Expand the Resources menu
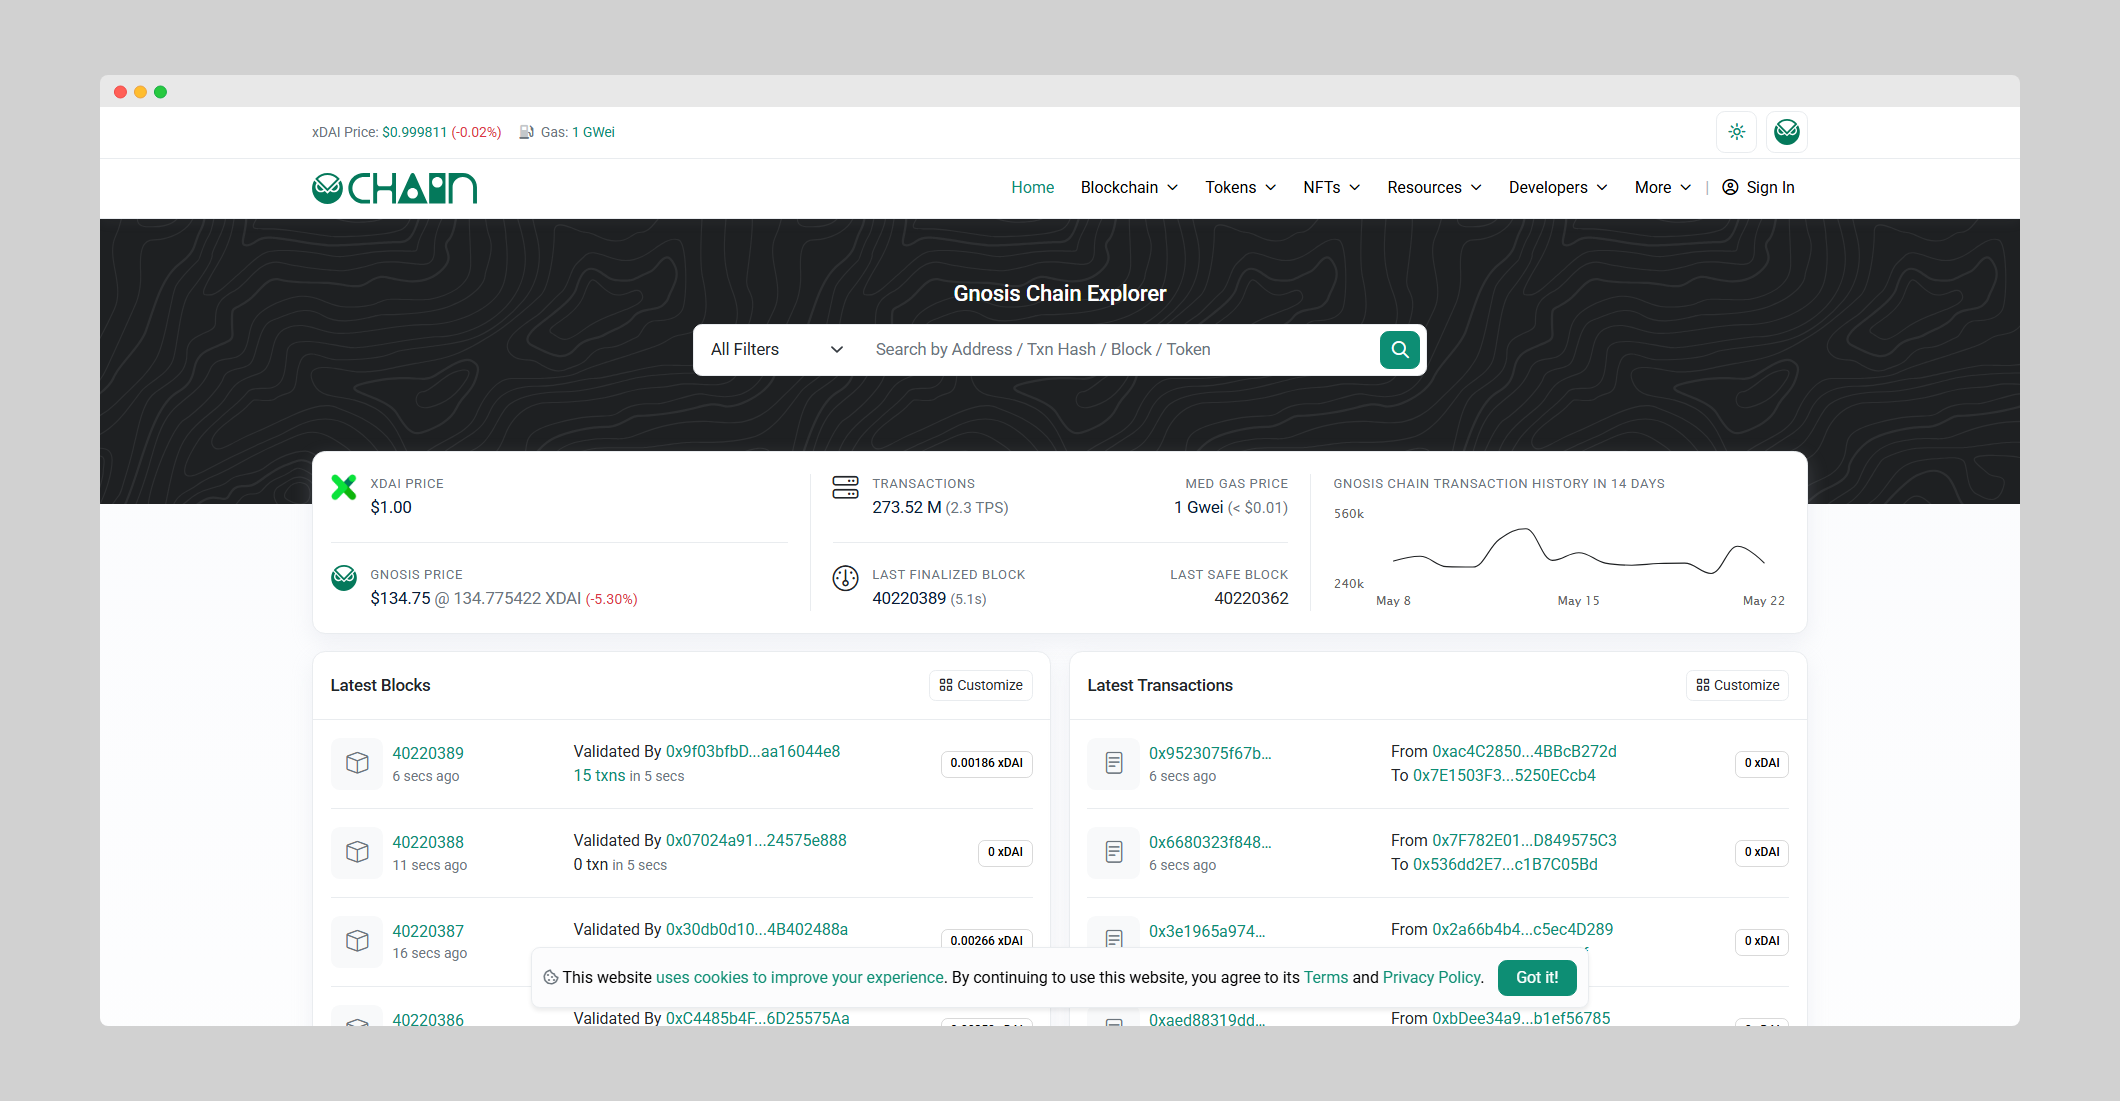Viewport: 2120px width, 1101px height. [x=1434, y=187]
